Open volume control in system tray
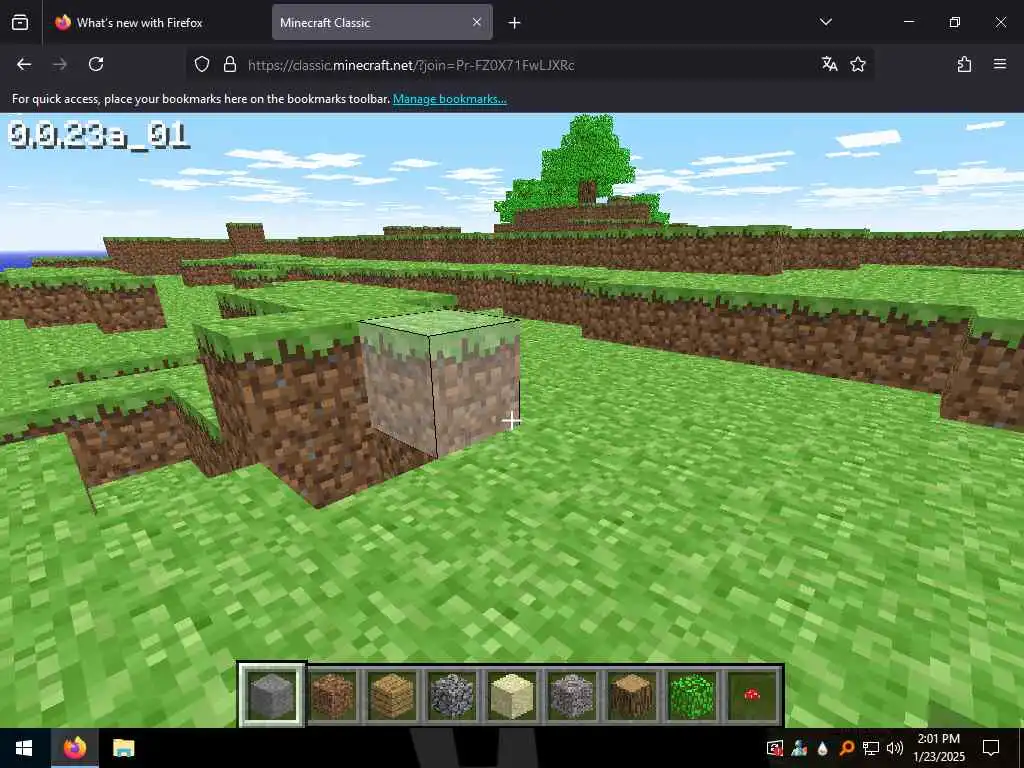1024x768 pixels. click(895, 748)
